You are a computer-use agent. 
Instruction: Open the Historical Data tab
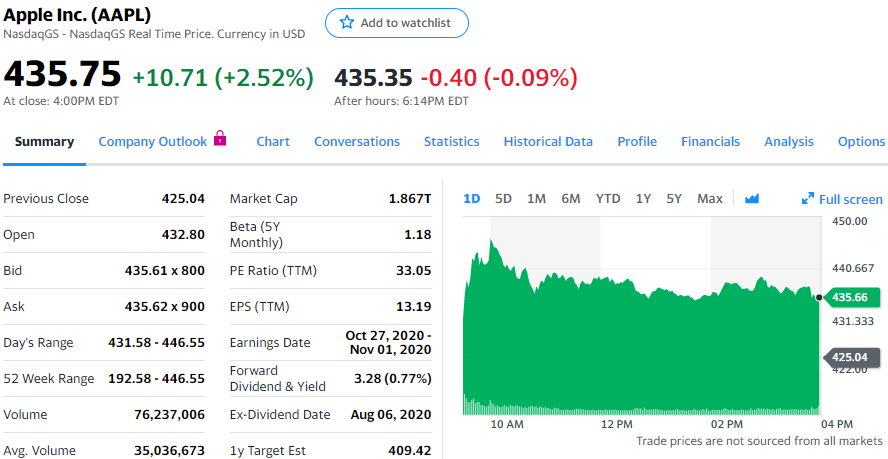pos(548,142)
